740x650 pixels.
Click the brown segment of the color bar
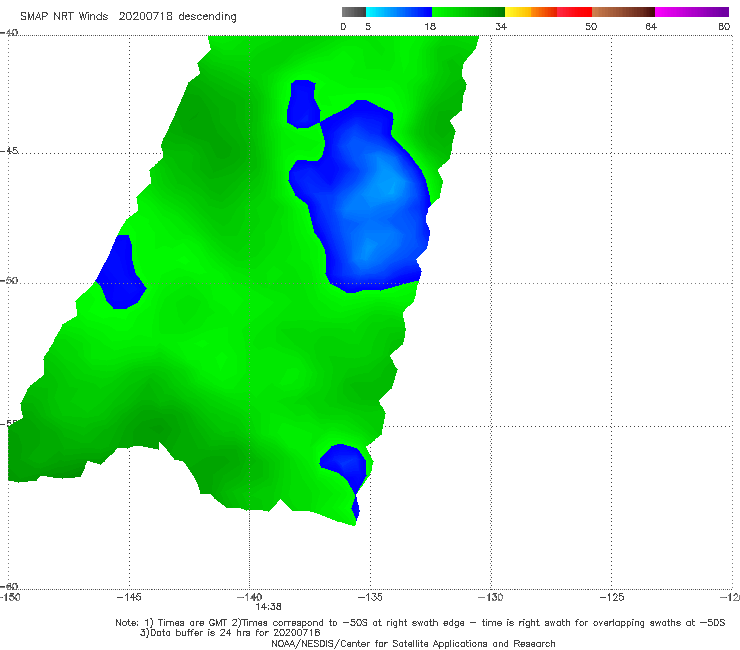pyautogui.click(x=623, y=12)
